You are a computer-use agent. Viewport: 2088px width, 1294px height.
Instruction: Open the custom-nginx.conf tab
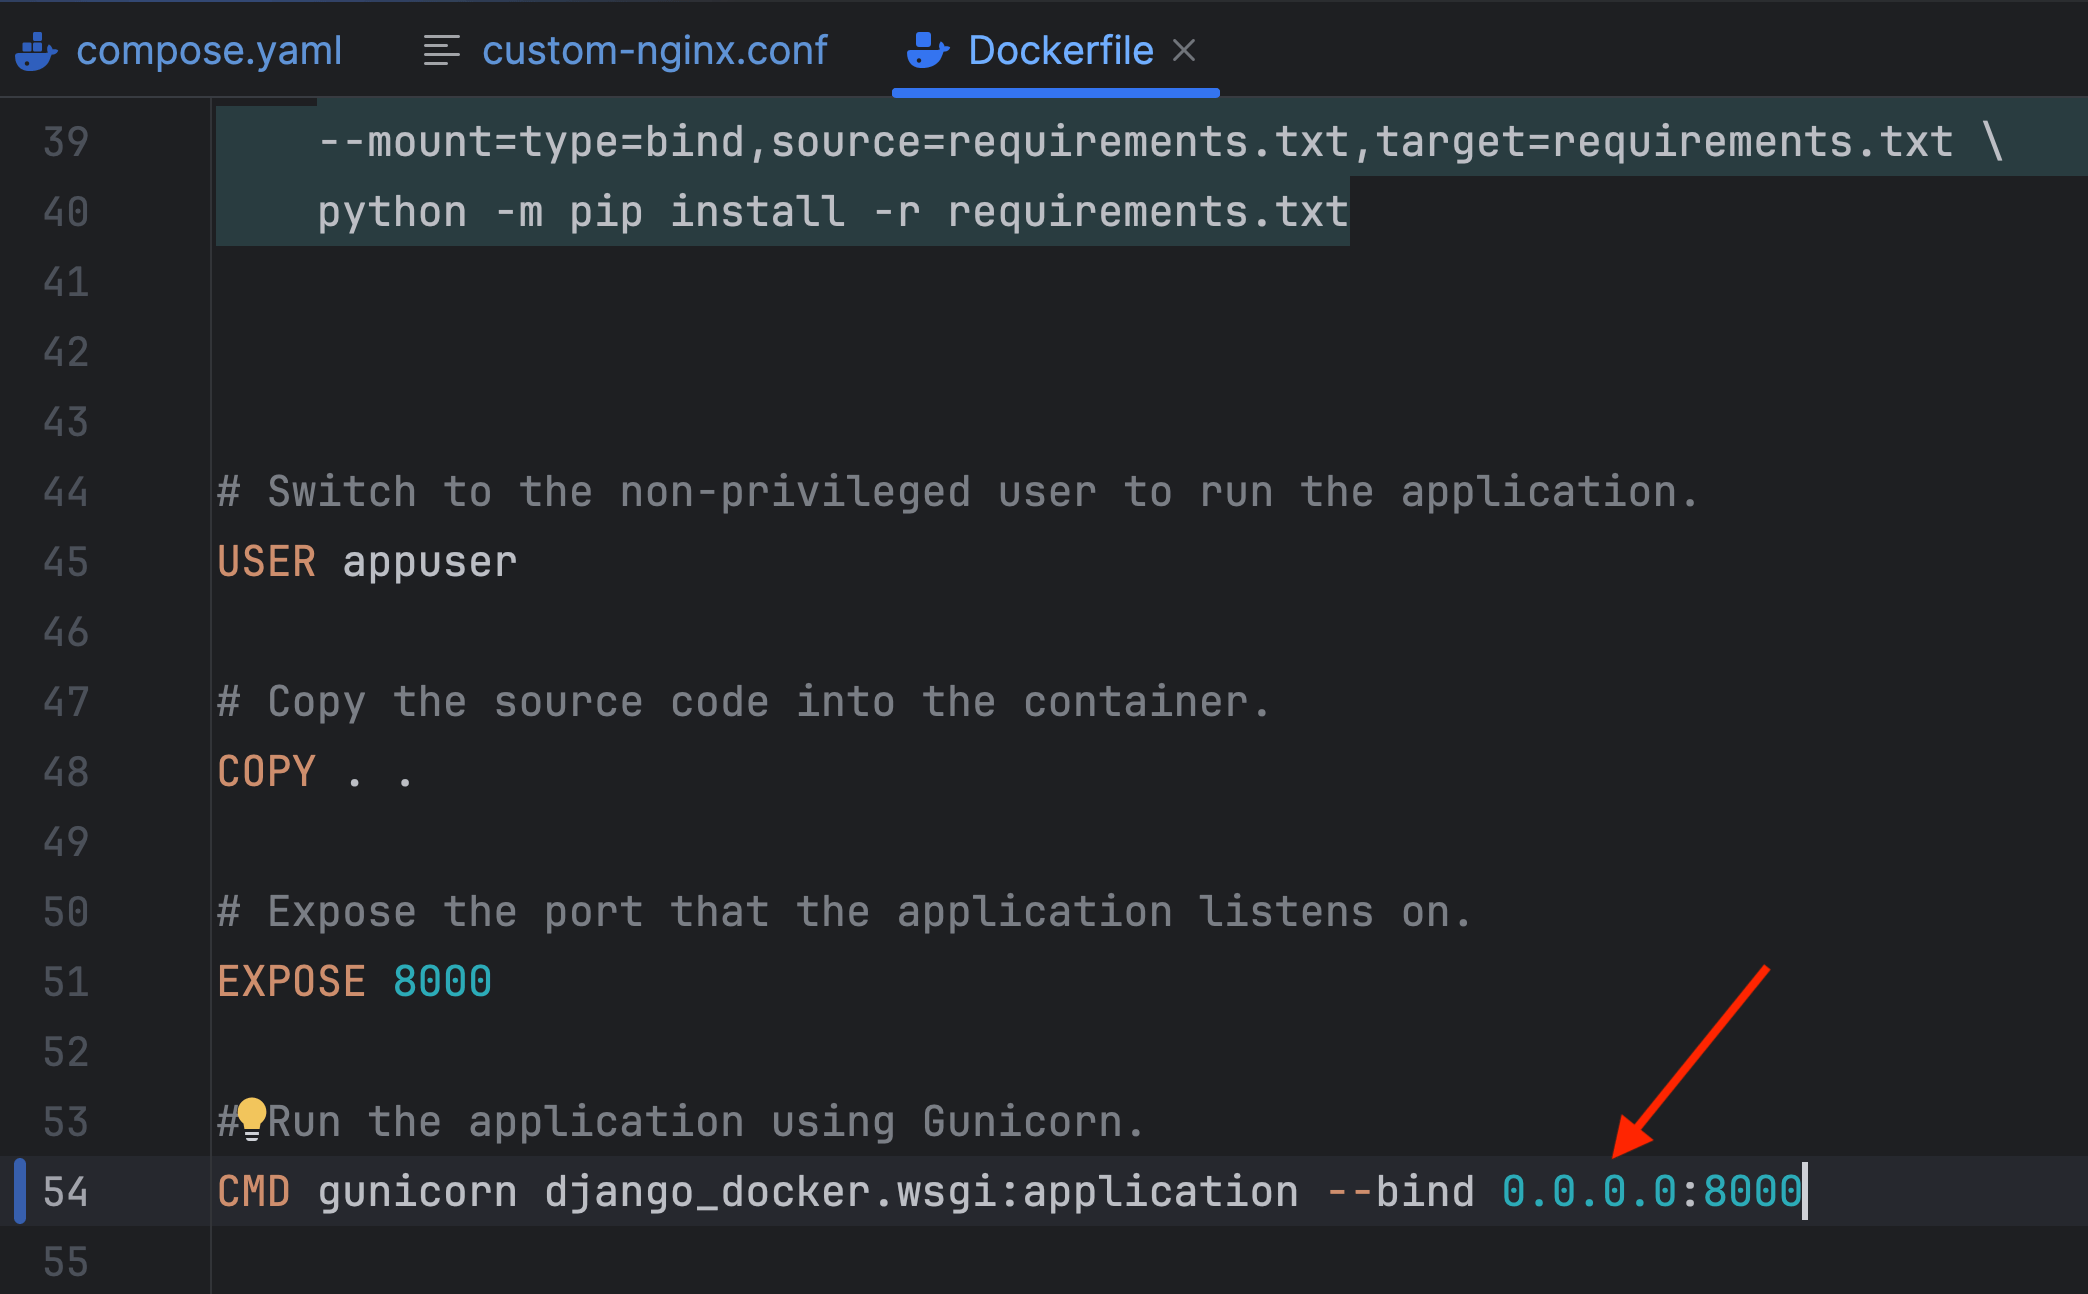tap(655, 50)
